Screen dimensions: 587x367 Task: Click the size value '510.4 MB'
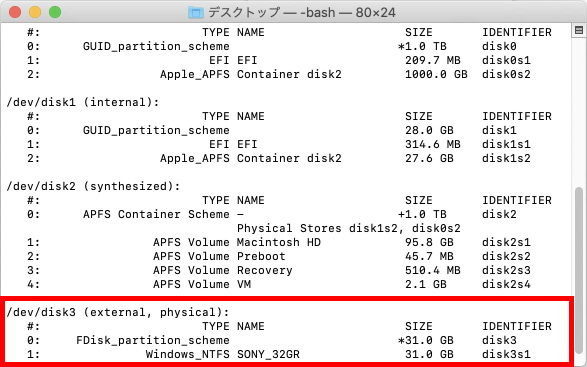(433, 270)
